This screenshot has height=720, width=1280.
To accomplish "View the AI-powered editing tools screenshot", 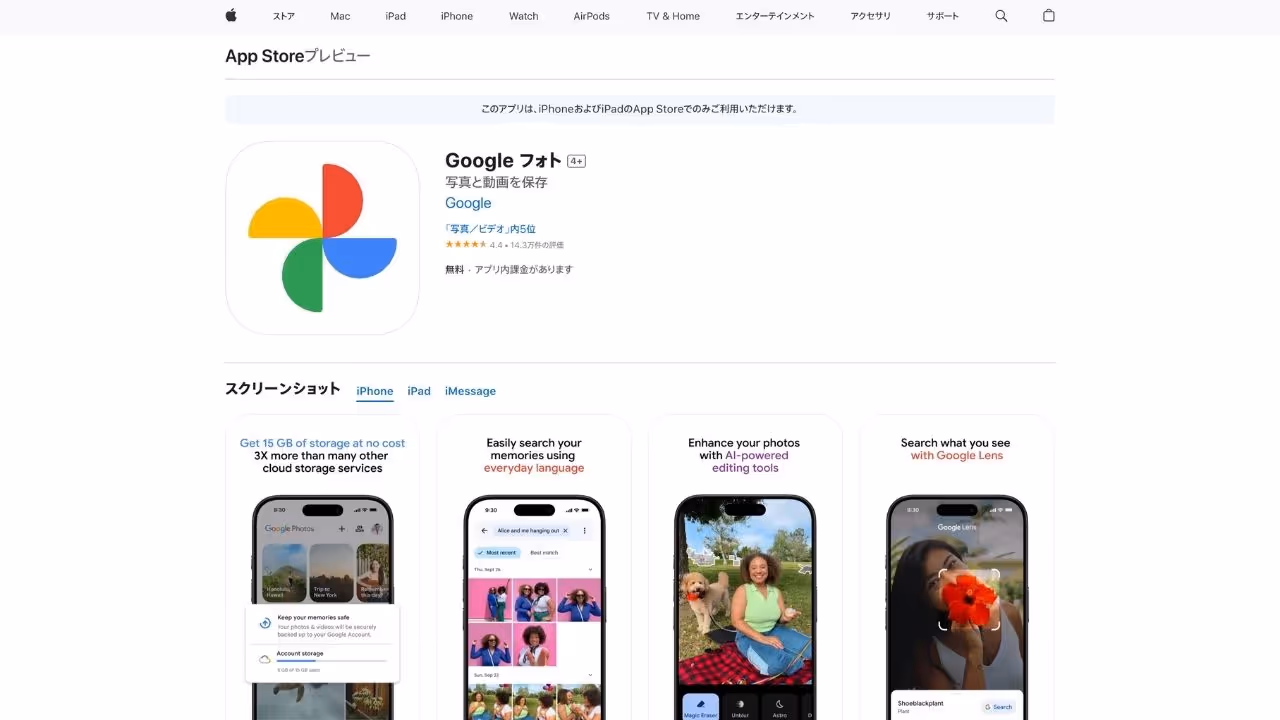I will tap(745, 568).
